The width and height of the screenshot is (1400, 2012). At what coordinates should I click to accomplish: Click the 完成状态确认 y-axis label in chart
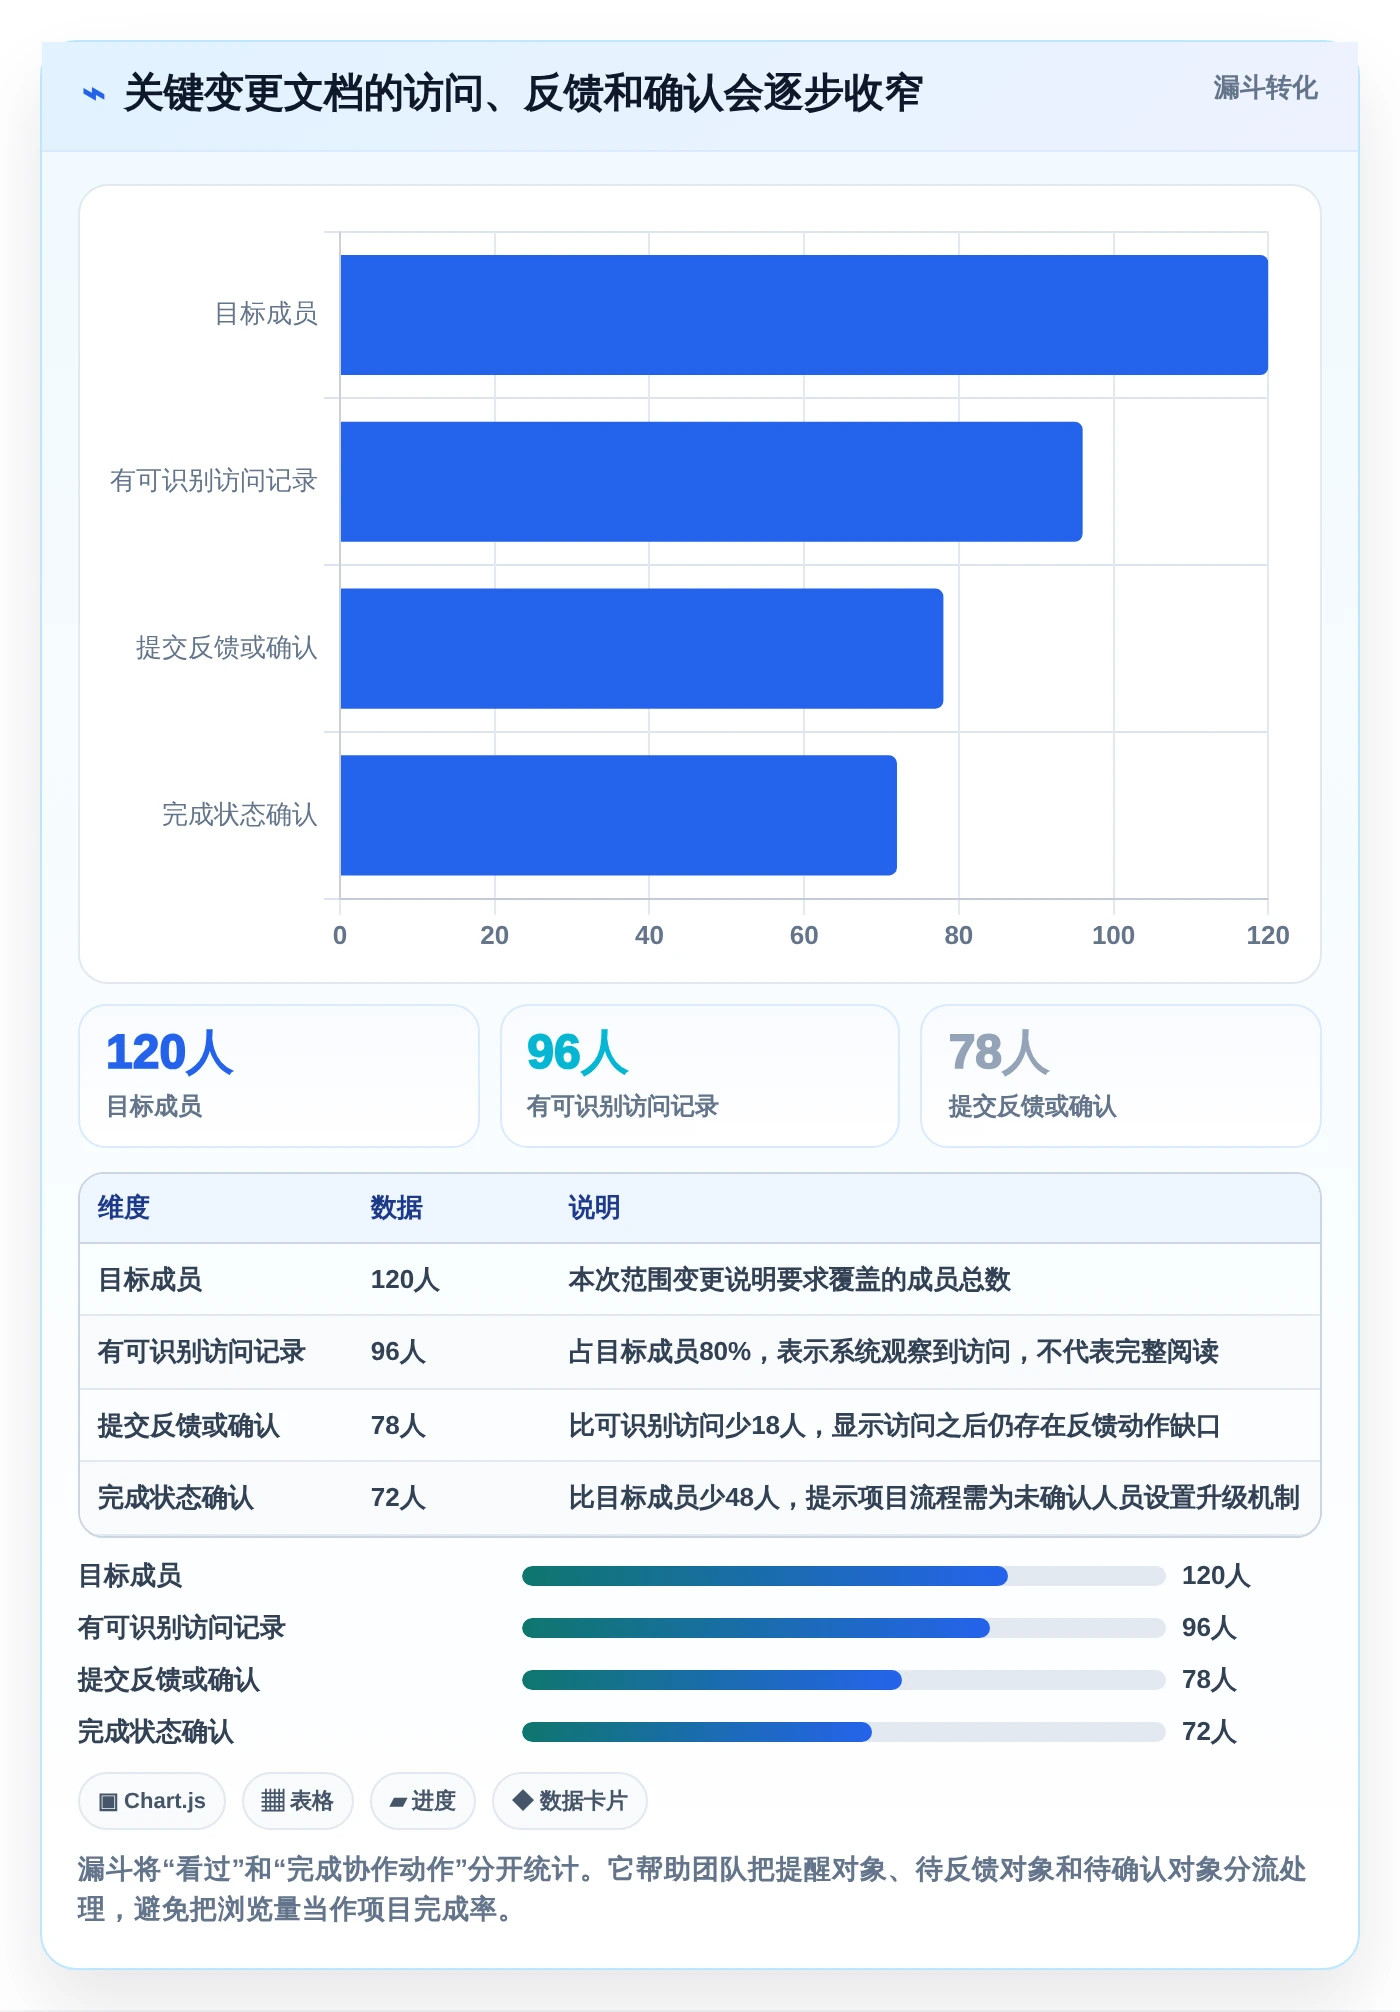tap(240, 815)
